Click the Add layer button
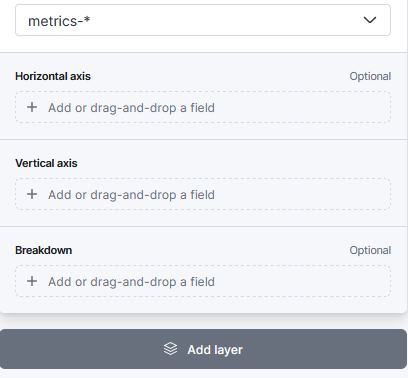The width and height of the screenshot is (408, 378). [203, 349]
